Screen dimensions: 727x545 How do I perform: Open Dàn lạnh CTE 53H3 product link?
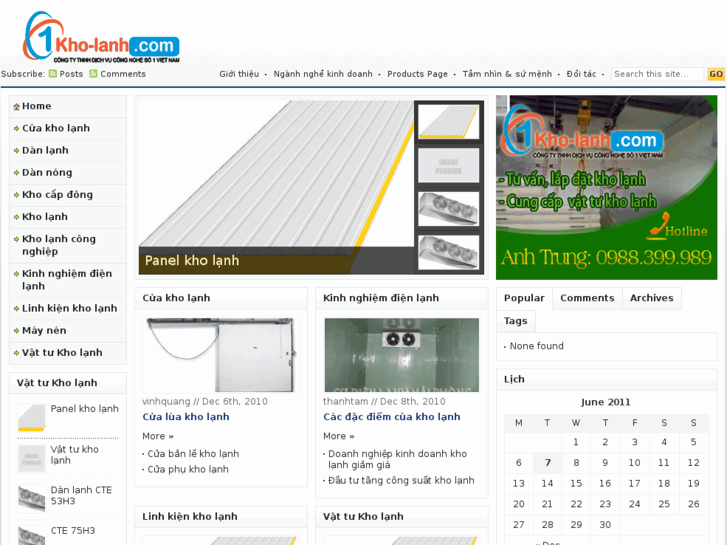[81, 495]
